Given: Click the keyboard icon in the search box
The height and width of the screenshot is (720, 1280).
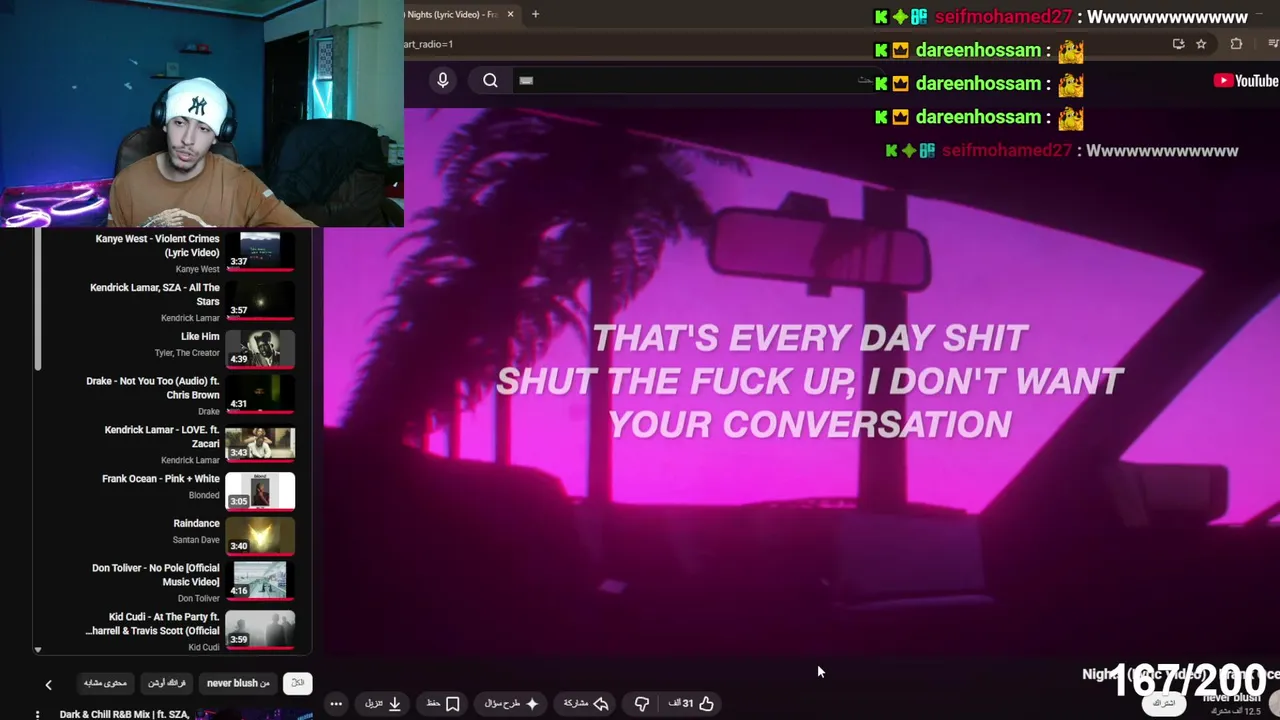Looking at the screenshot, I should [x=526, y=80].
